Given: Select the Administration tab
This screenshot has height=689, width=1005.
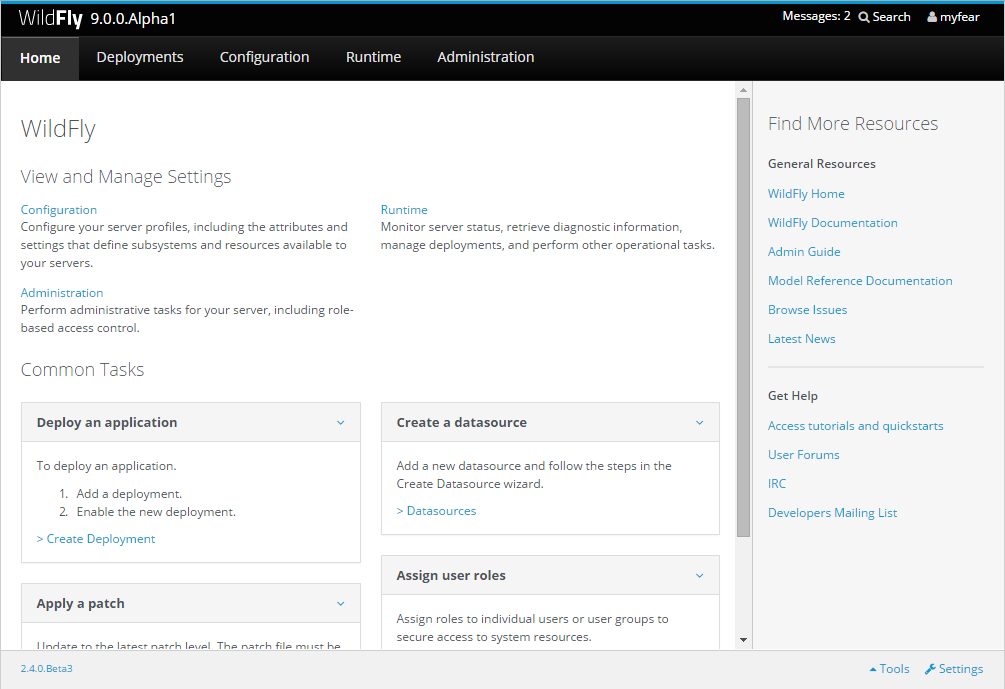Looking at the screenshot, I should pyautogui.click(x=485, y=57).
